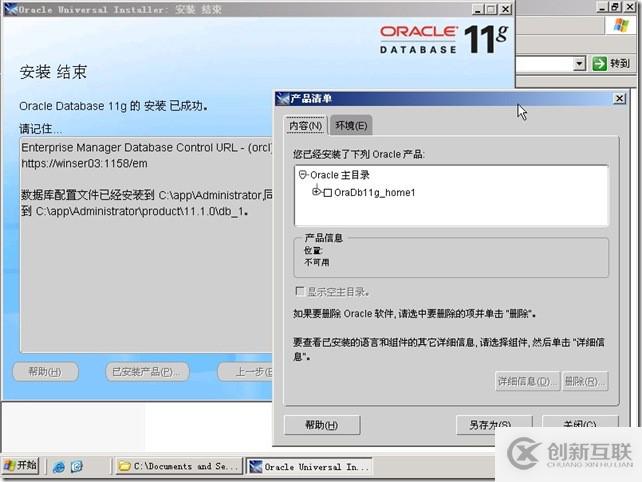Open the 开始 Start menu
Image resolution: width=642 pixels, height=482 pixels.
click(x=20, y=466)
